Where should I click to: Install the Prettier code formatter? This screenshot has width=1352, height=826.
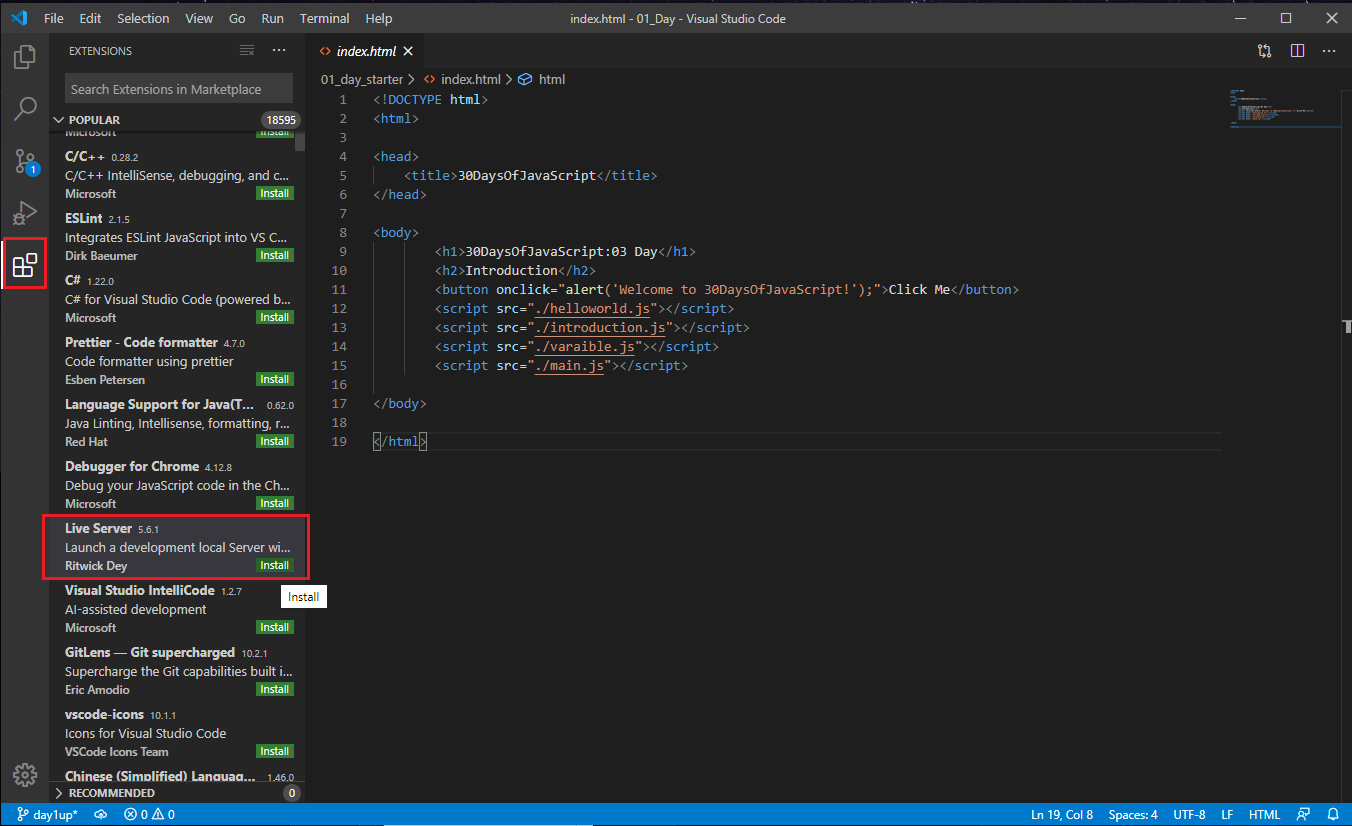click(x=274, y=379)
